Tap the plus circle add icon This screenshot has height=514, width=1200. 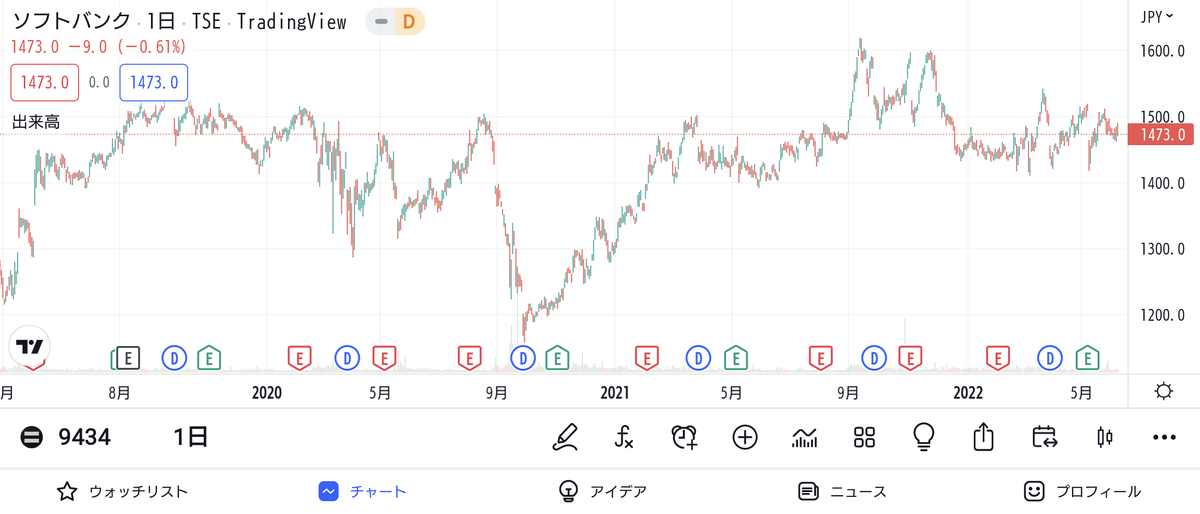pos(744,437)
